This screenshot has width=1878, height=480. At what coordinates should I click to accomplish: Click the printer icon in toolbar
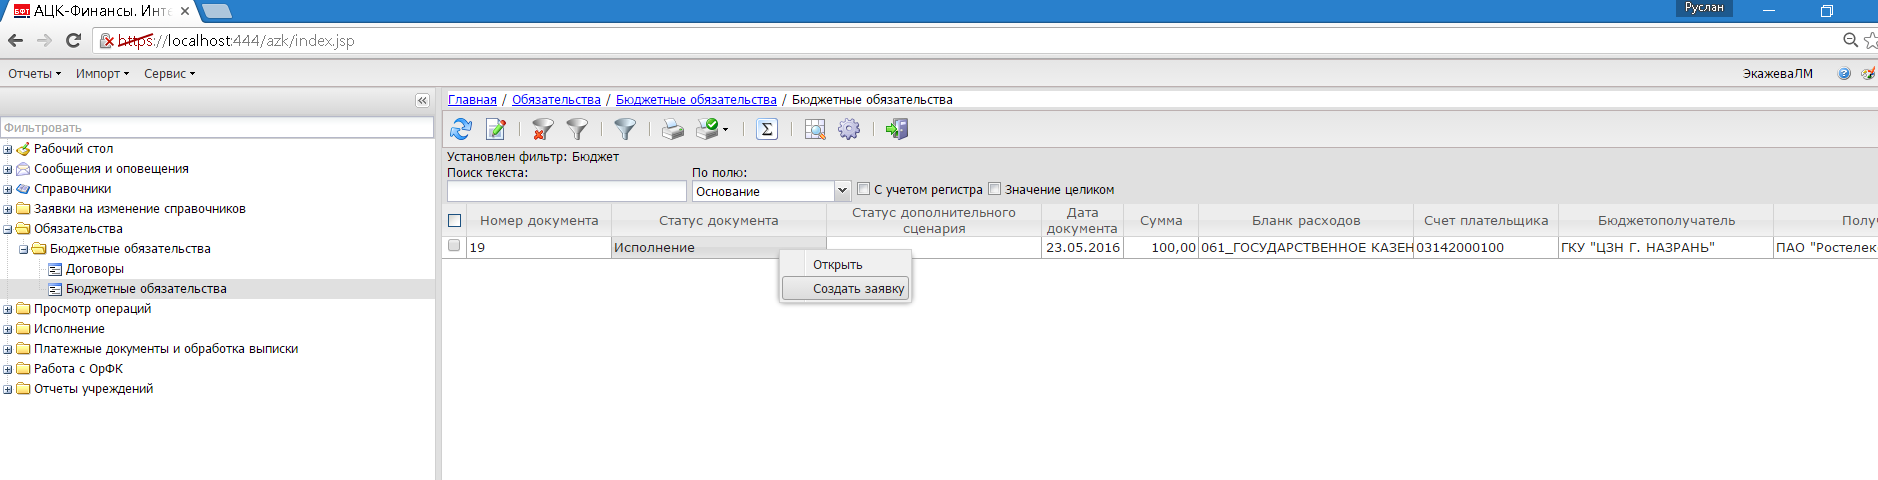[x=673, y=129]
